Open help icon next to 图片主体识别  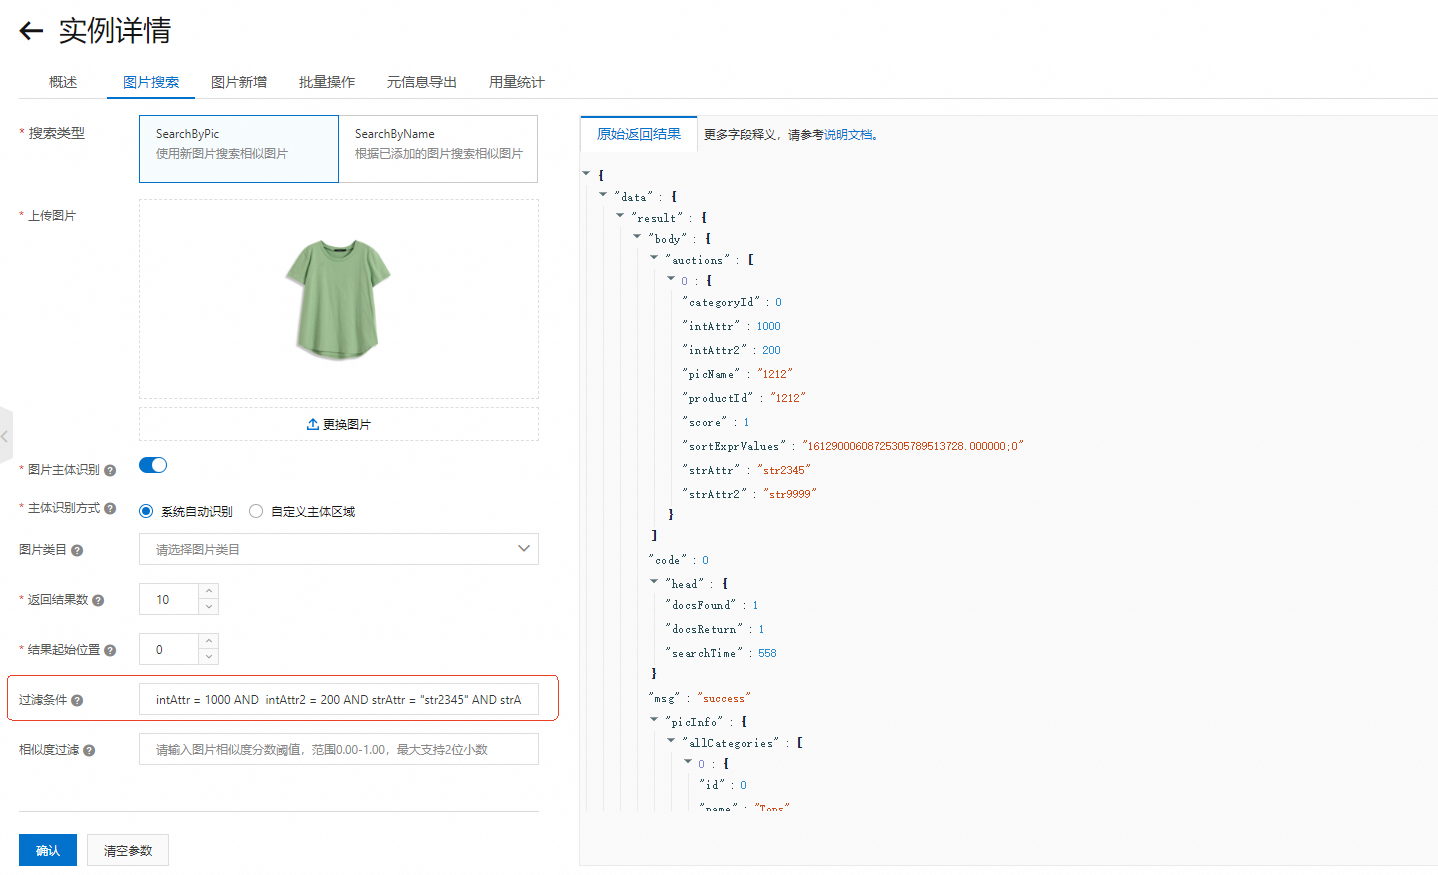pyautogui.click(x=110, y=470)
